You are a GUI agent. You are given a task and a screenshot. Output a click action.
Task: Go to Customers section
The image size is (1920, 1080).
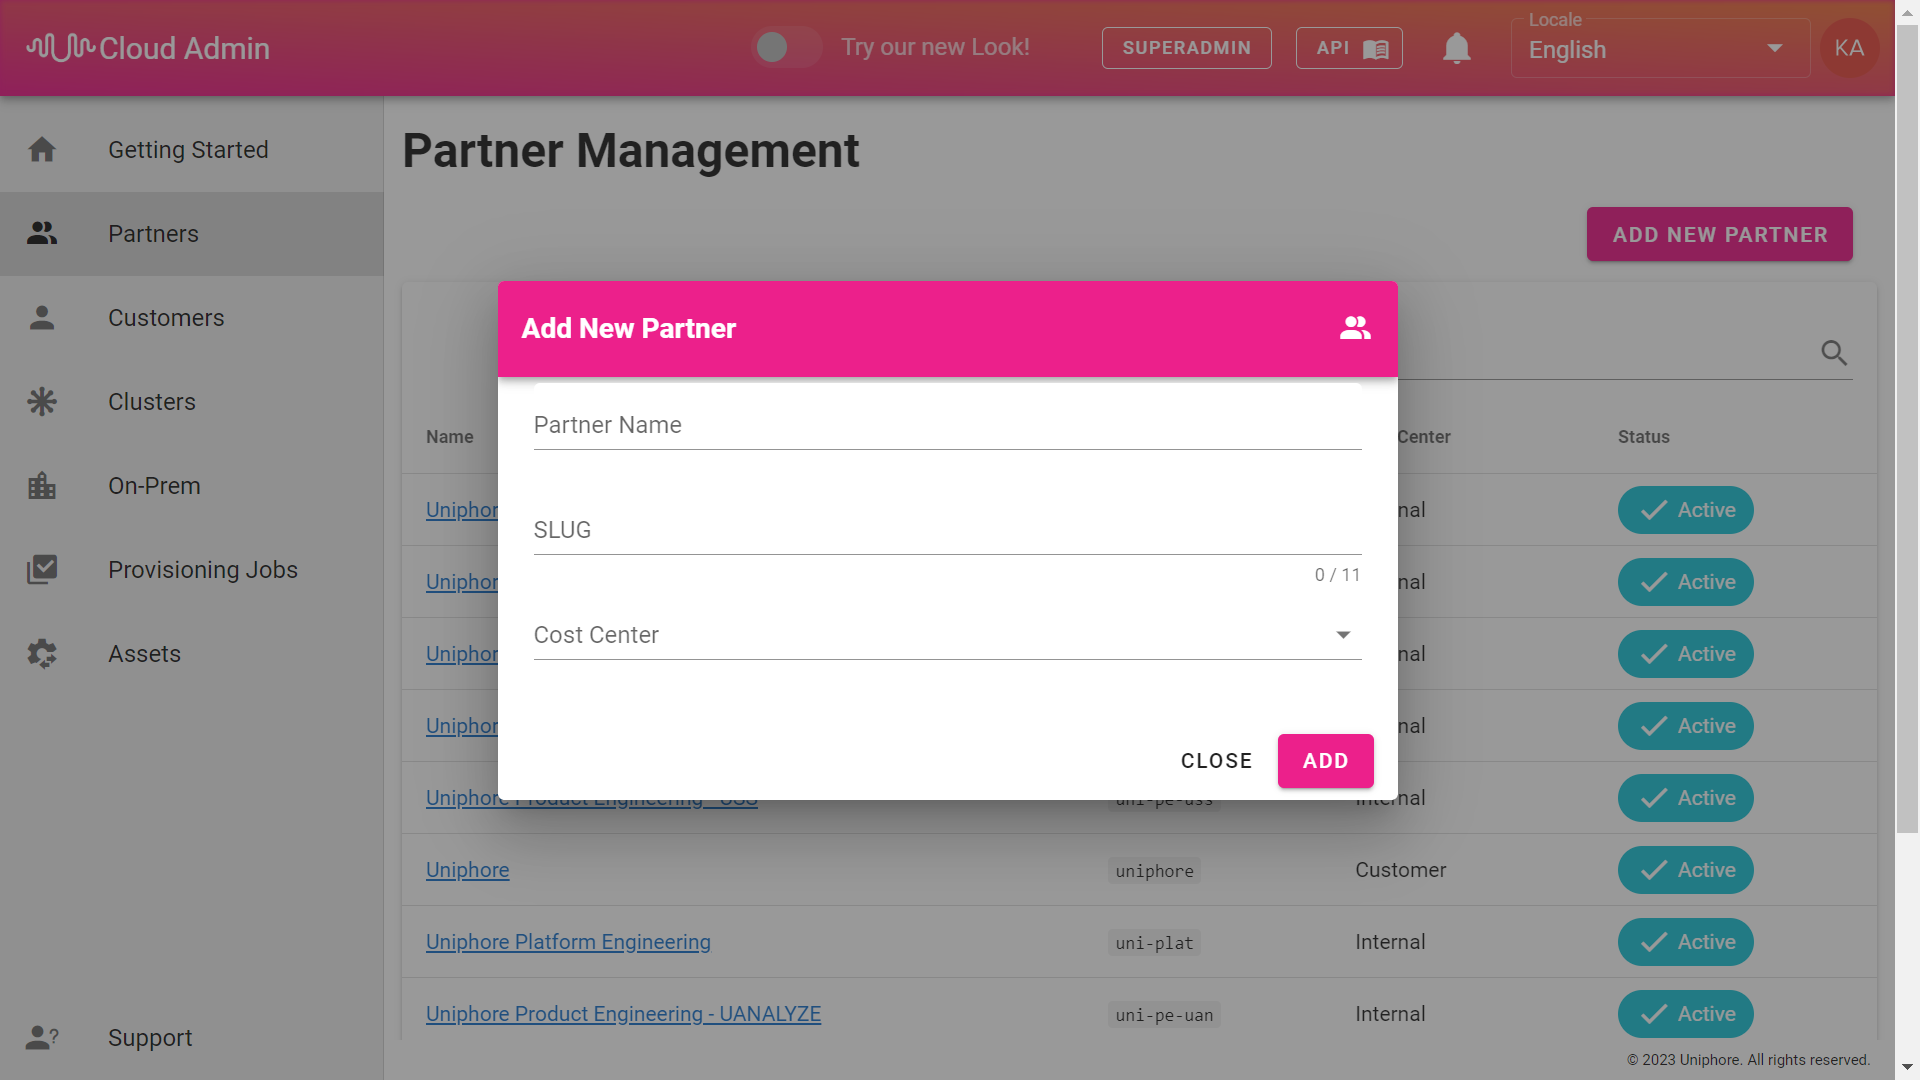[192, 318]
